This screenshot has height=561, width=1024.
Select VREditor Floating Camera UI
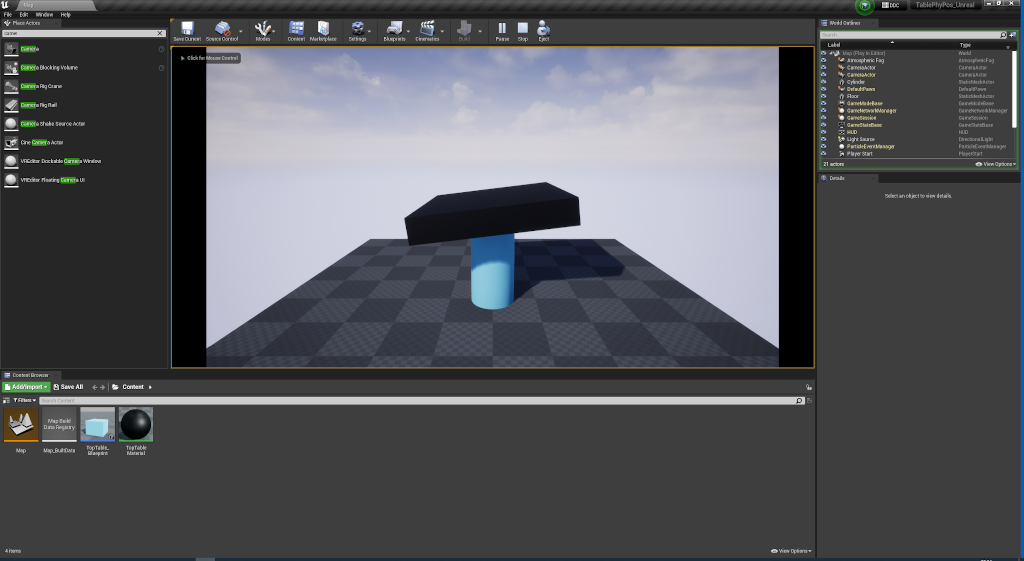84,180
